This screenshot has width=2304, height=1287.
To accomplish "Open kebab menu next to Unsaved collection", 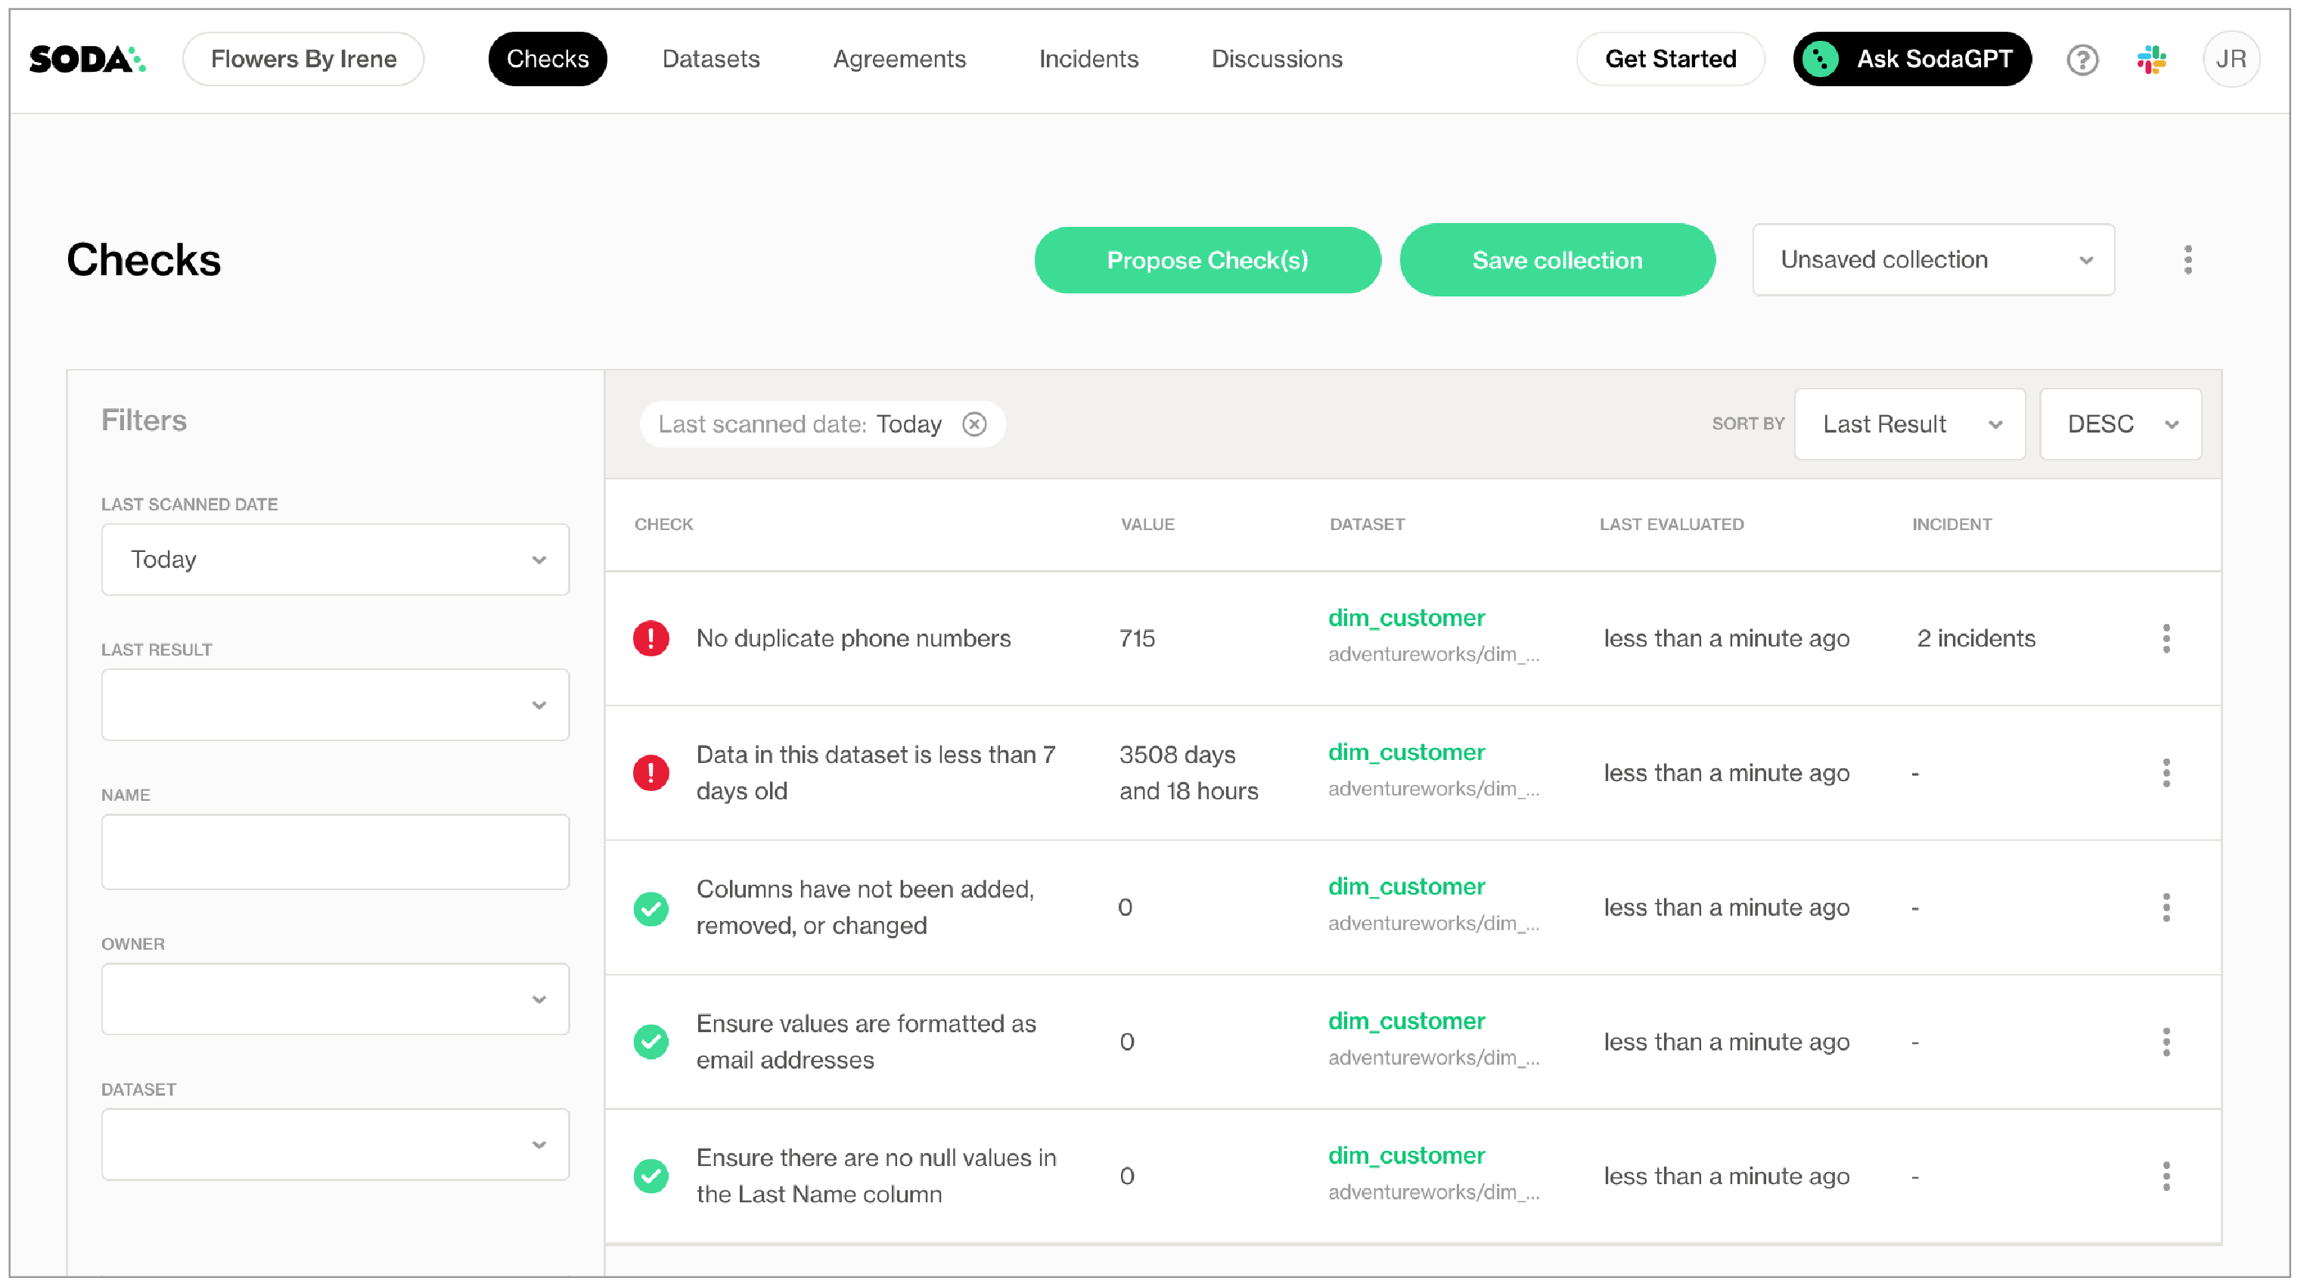I will point(2187,260).
